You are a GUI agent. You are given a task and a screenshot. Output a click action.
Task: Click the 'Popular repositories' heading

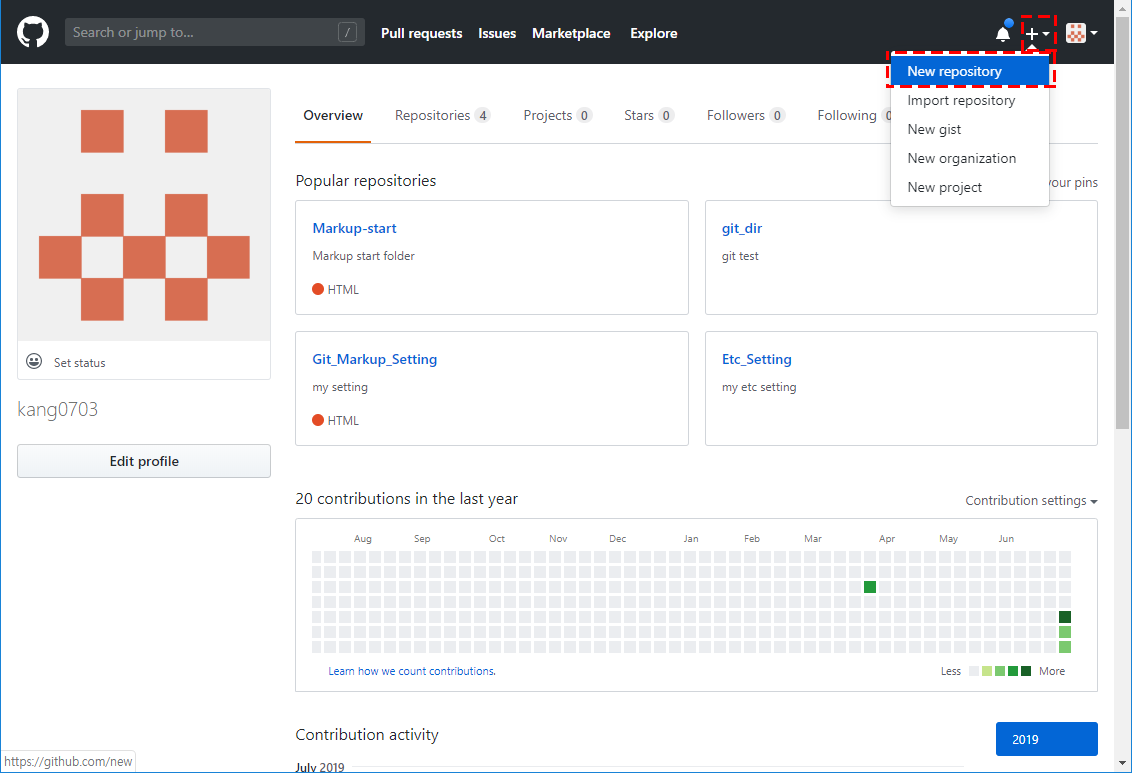click(366, 180)
